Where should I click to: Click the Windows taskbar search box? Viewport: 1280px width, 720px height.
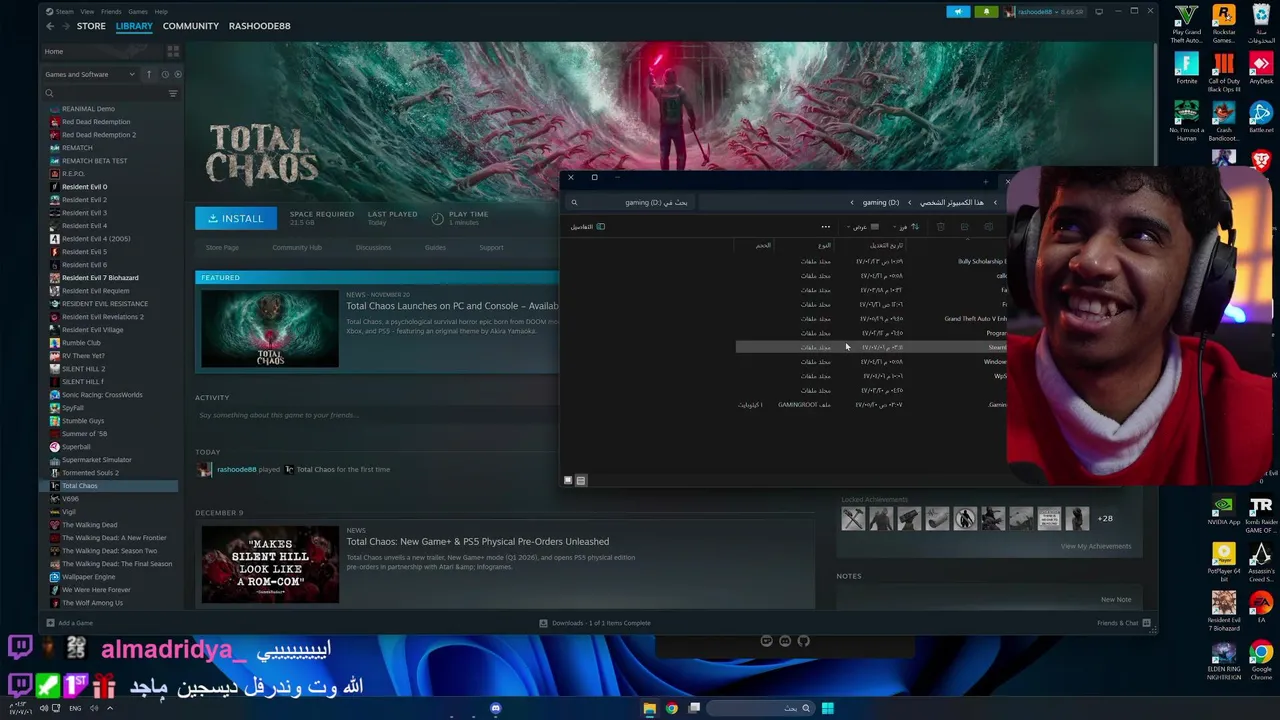[x=762, y=708]
